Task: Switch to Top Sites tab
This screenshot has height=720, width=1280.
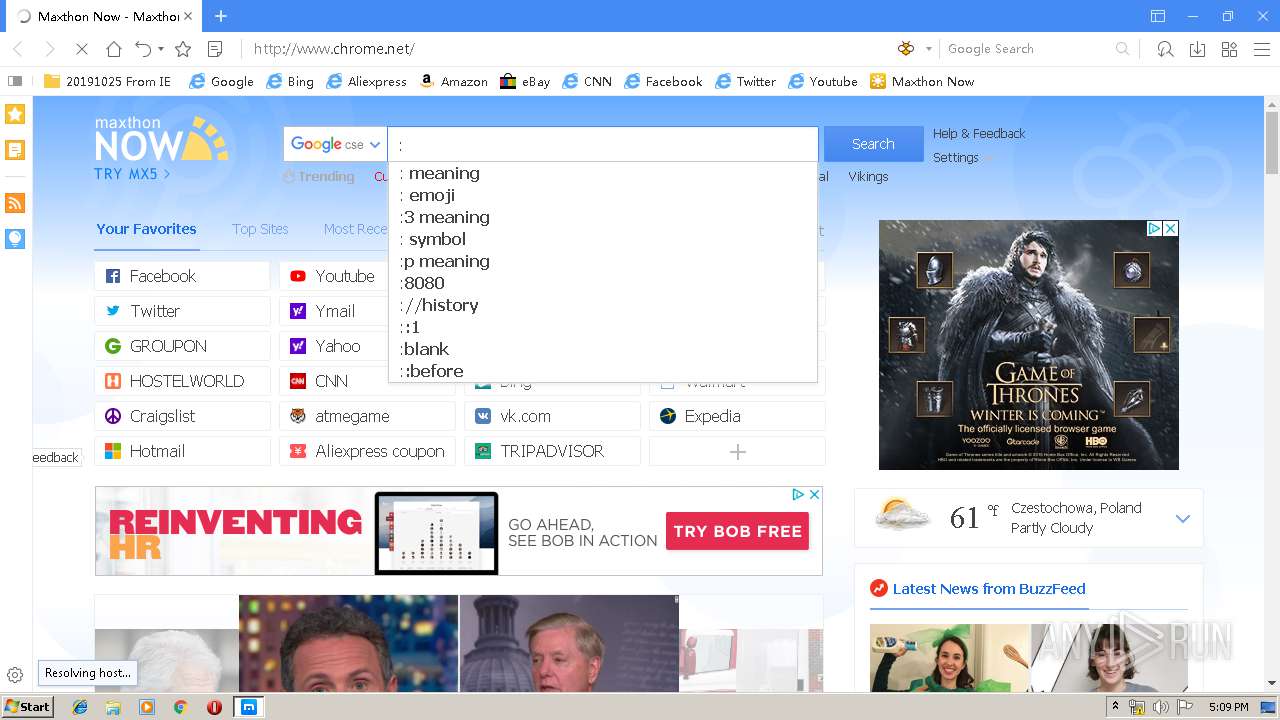Action: pos(260,229)
